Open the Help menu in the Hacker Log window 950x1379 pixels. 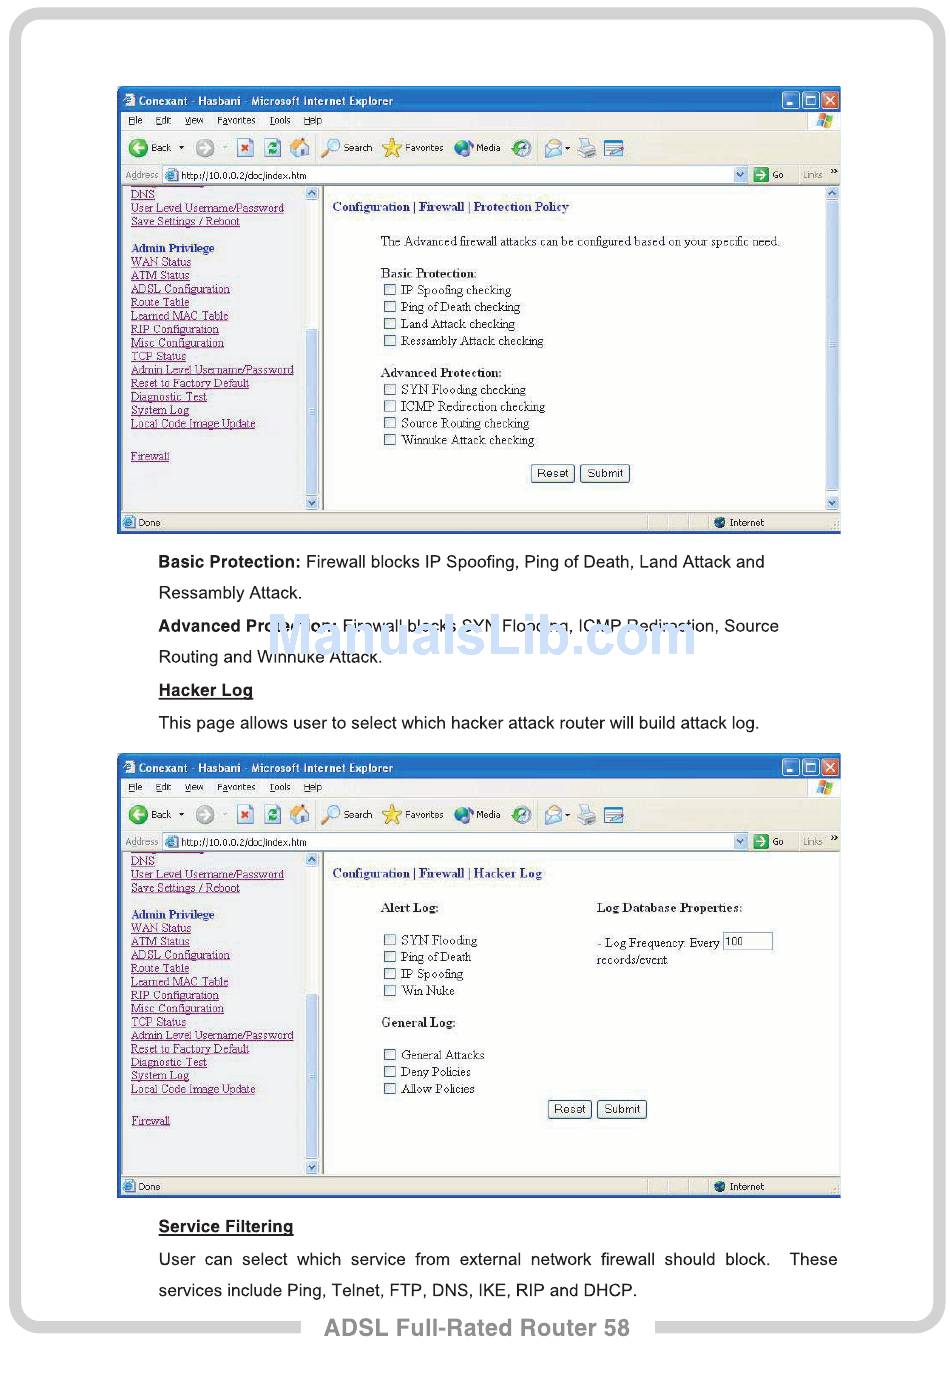pyautogui.click(x=313, y=788)
